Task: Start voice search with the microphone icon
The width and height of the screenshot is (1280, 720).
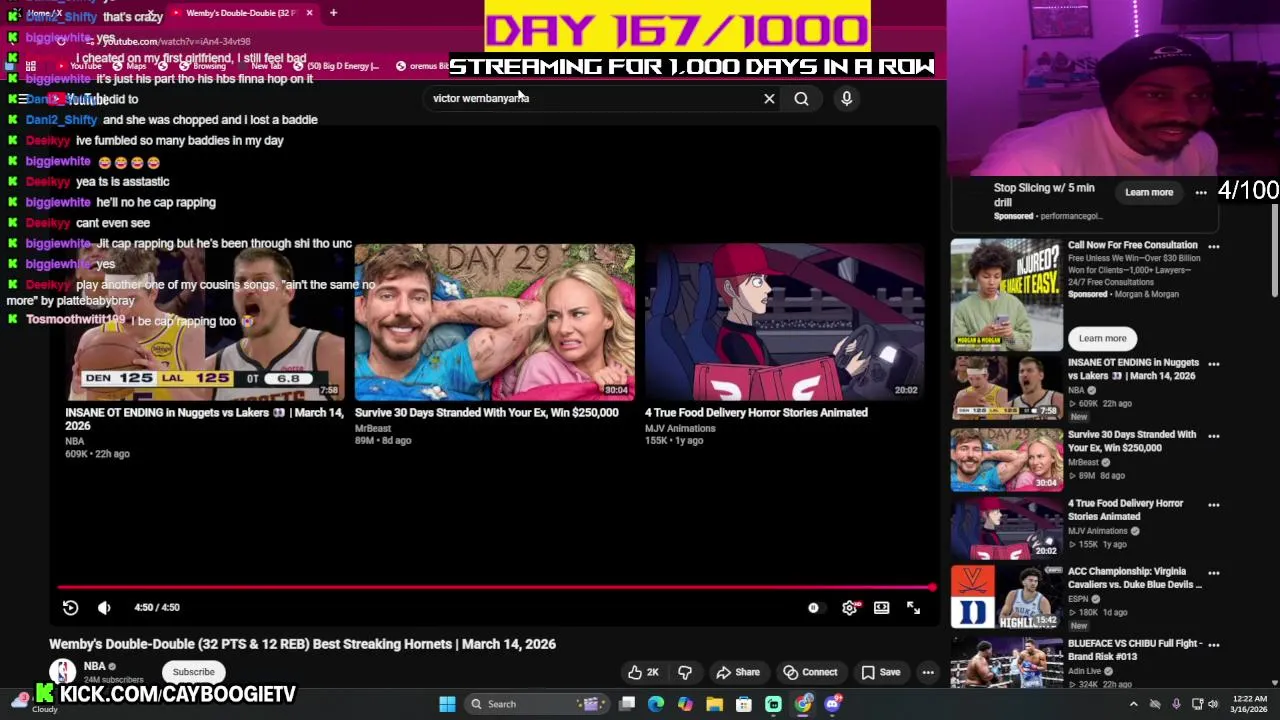Action: [x=846, y=98]
